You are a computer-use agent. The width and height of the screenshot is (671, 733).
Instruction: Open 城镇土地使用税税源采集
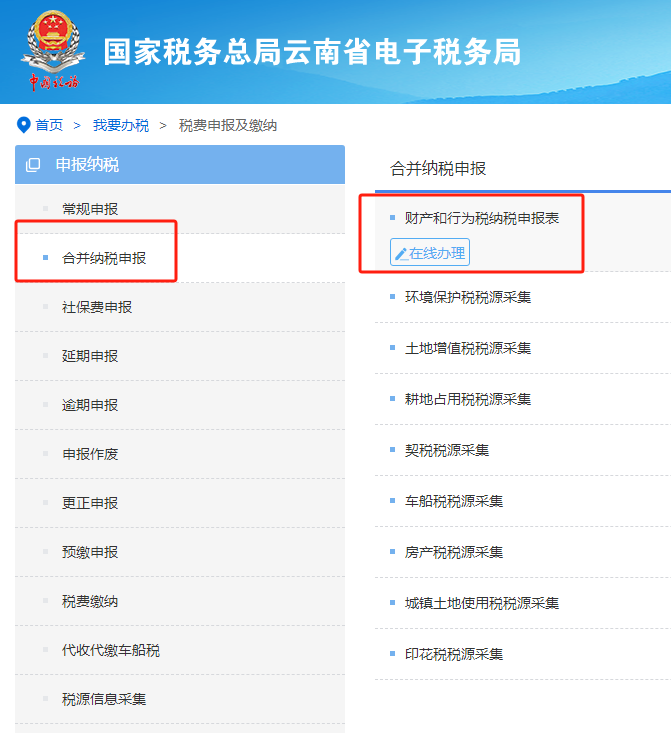tap(482, 603)
